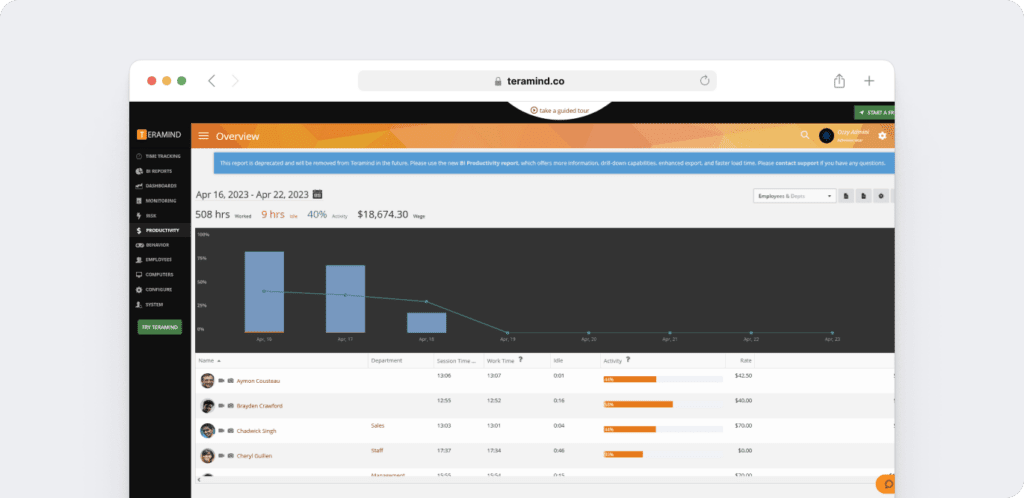The width and height of the screenshot is (1024, 498).
Task: Go back with browser back arrow
Action: pos(211,81)
